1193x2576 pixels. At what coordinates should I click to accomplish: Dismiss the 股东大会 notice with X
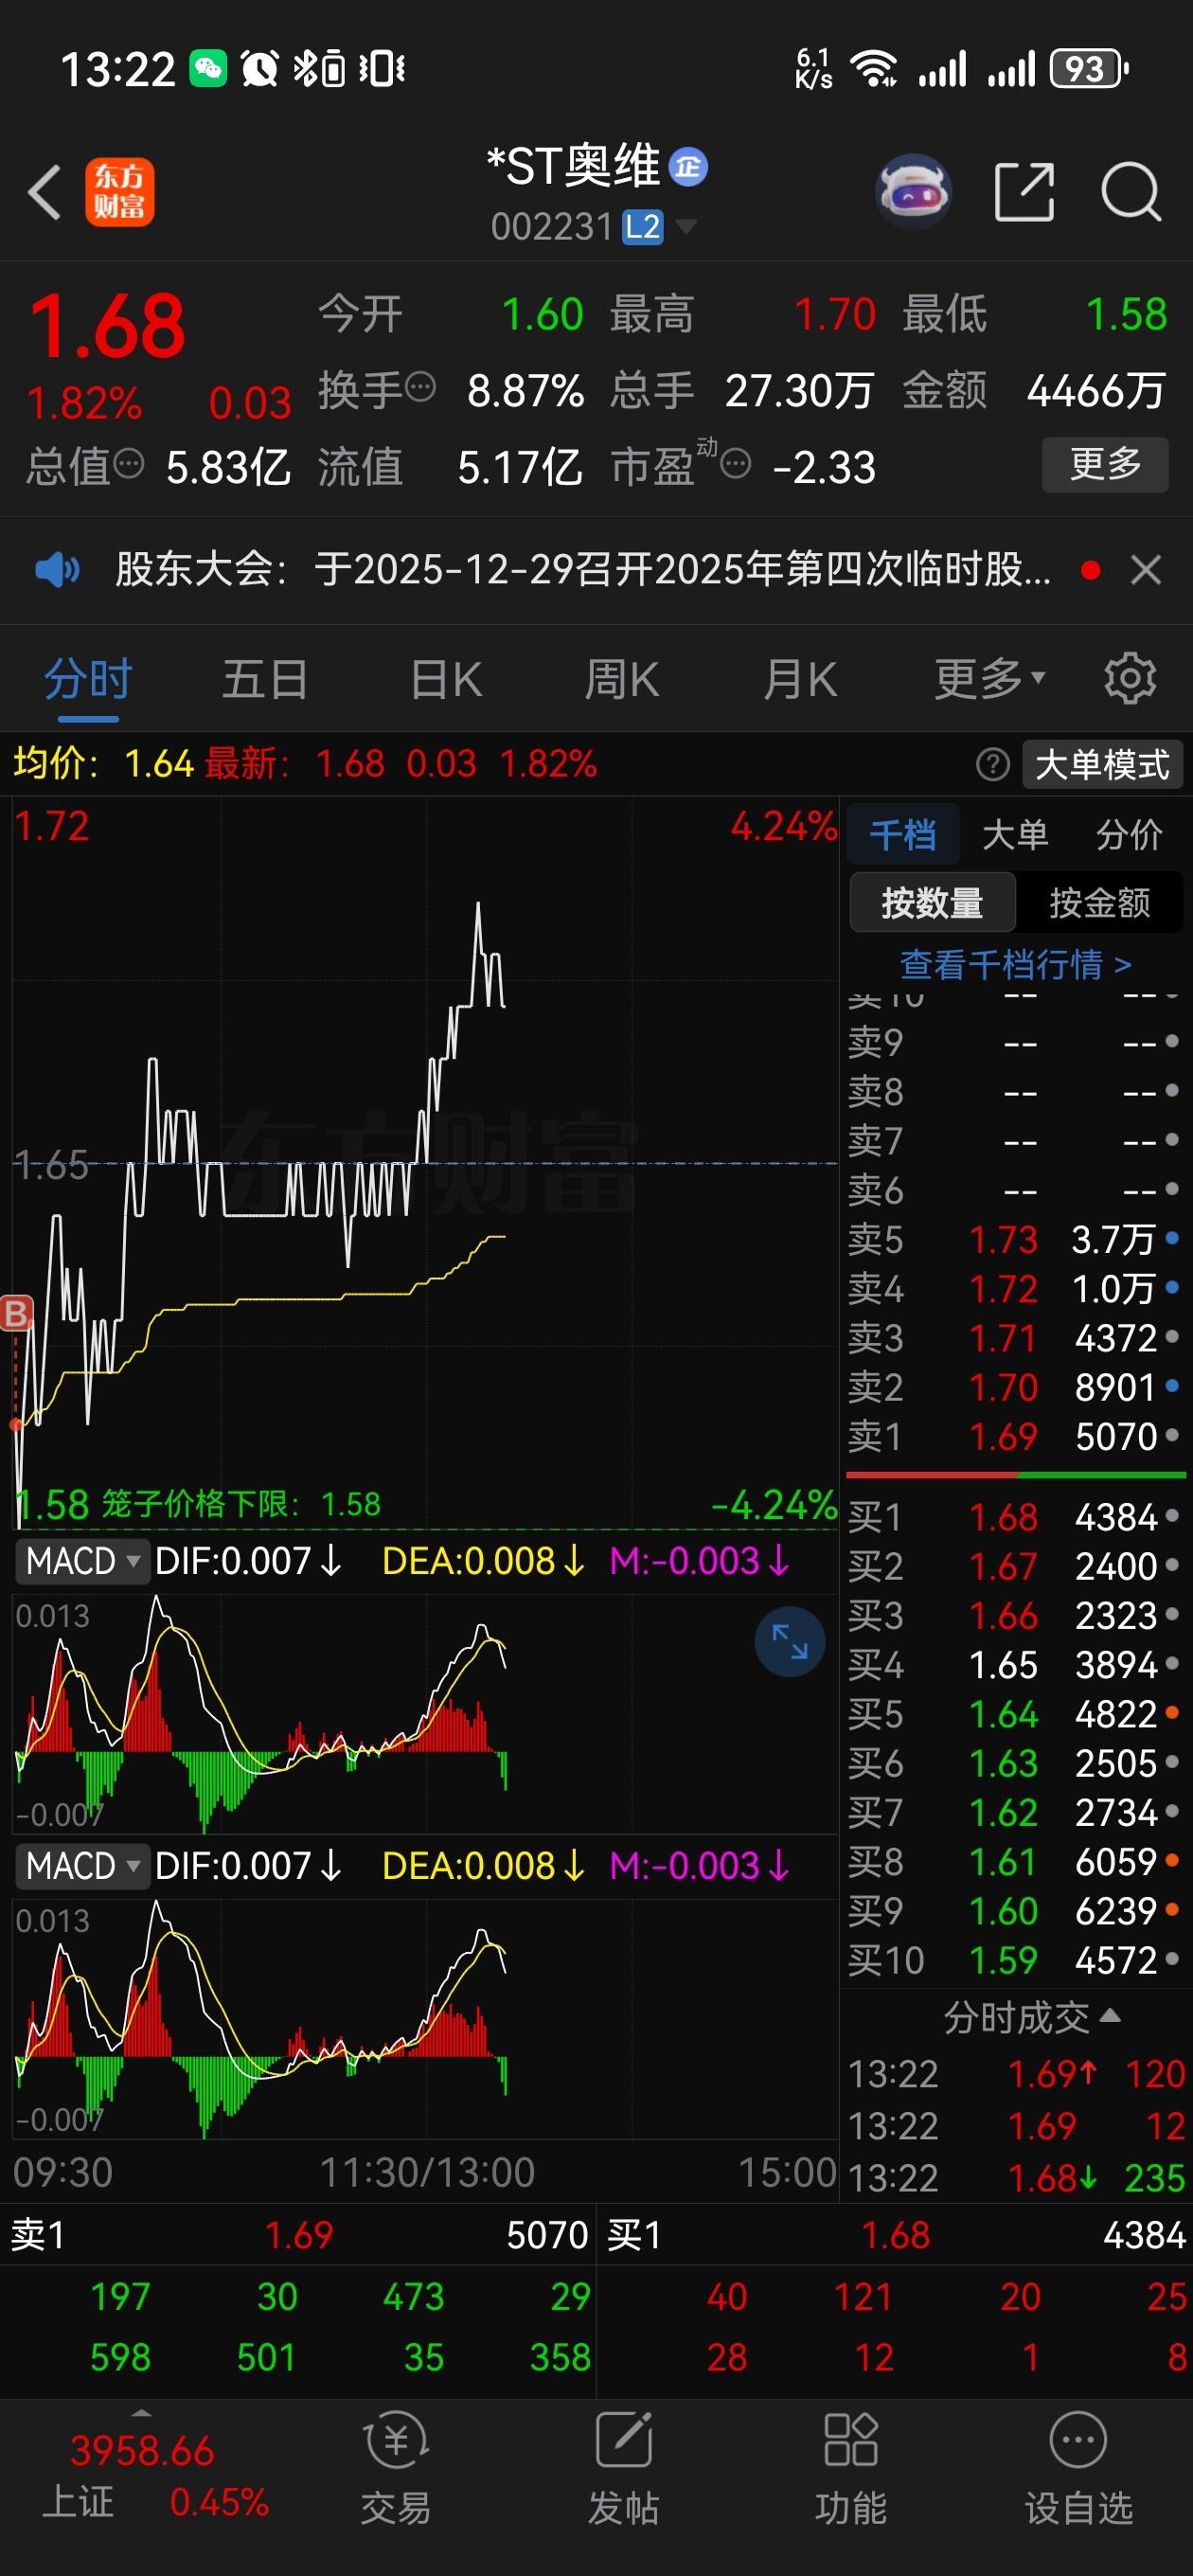(x=1146, y=570)
